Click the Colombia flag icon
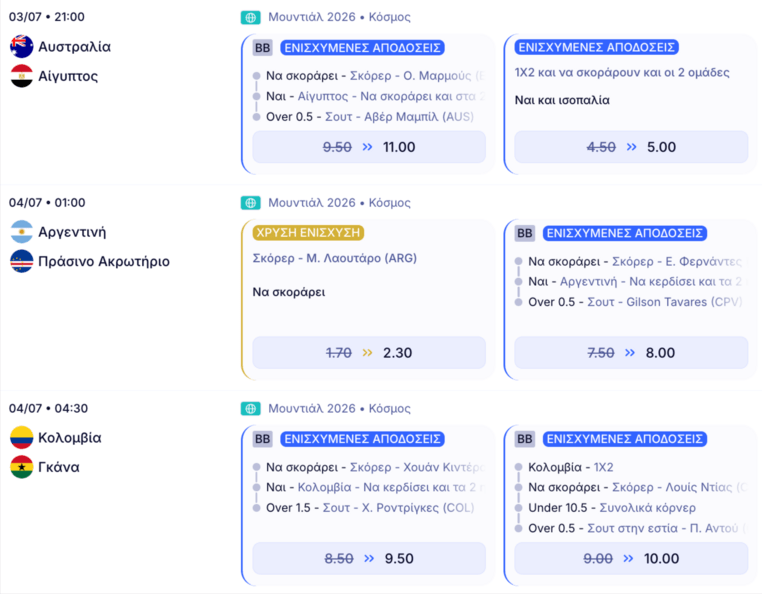762x594 pixels. tap(21, 437)
